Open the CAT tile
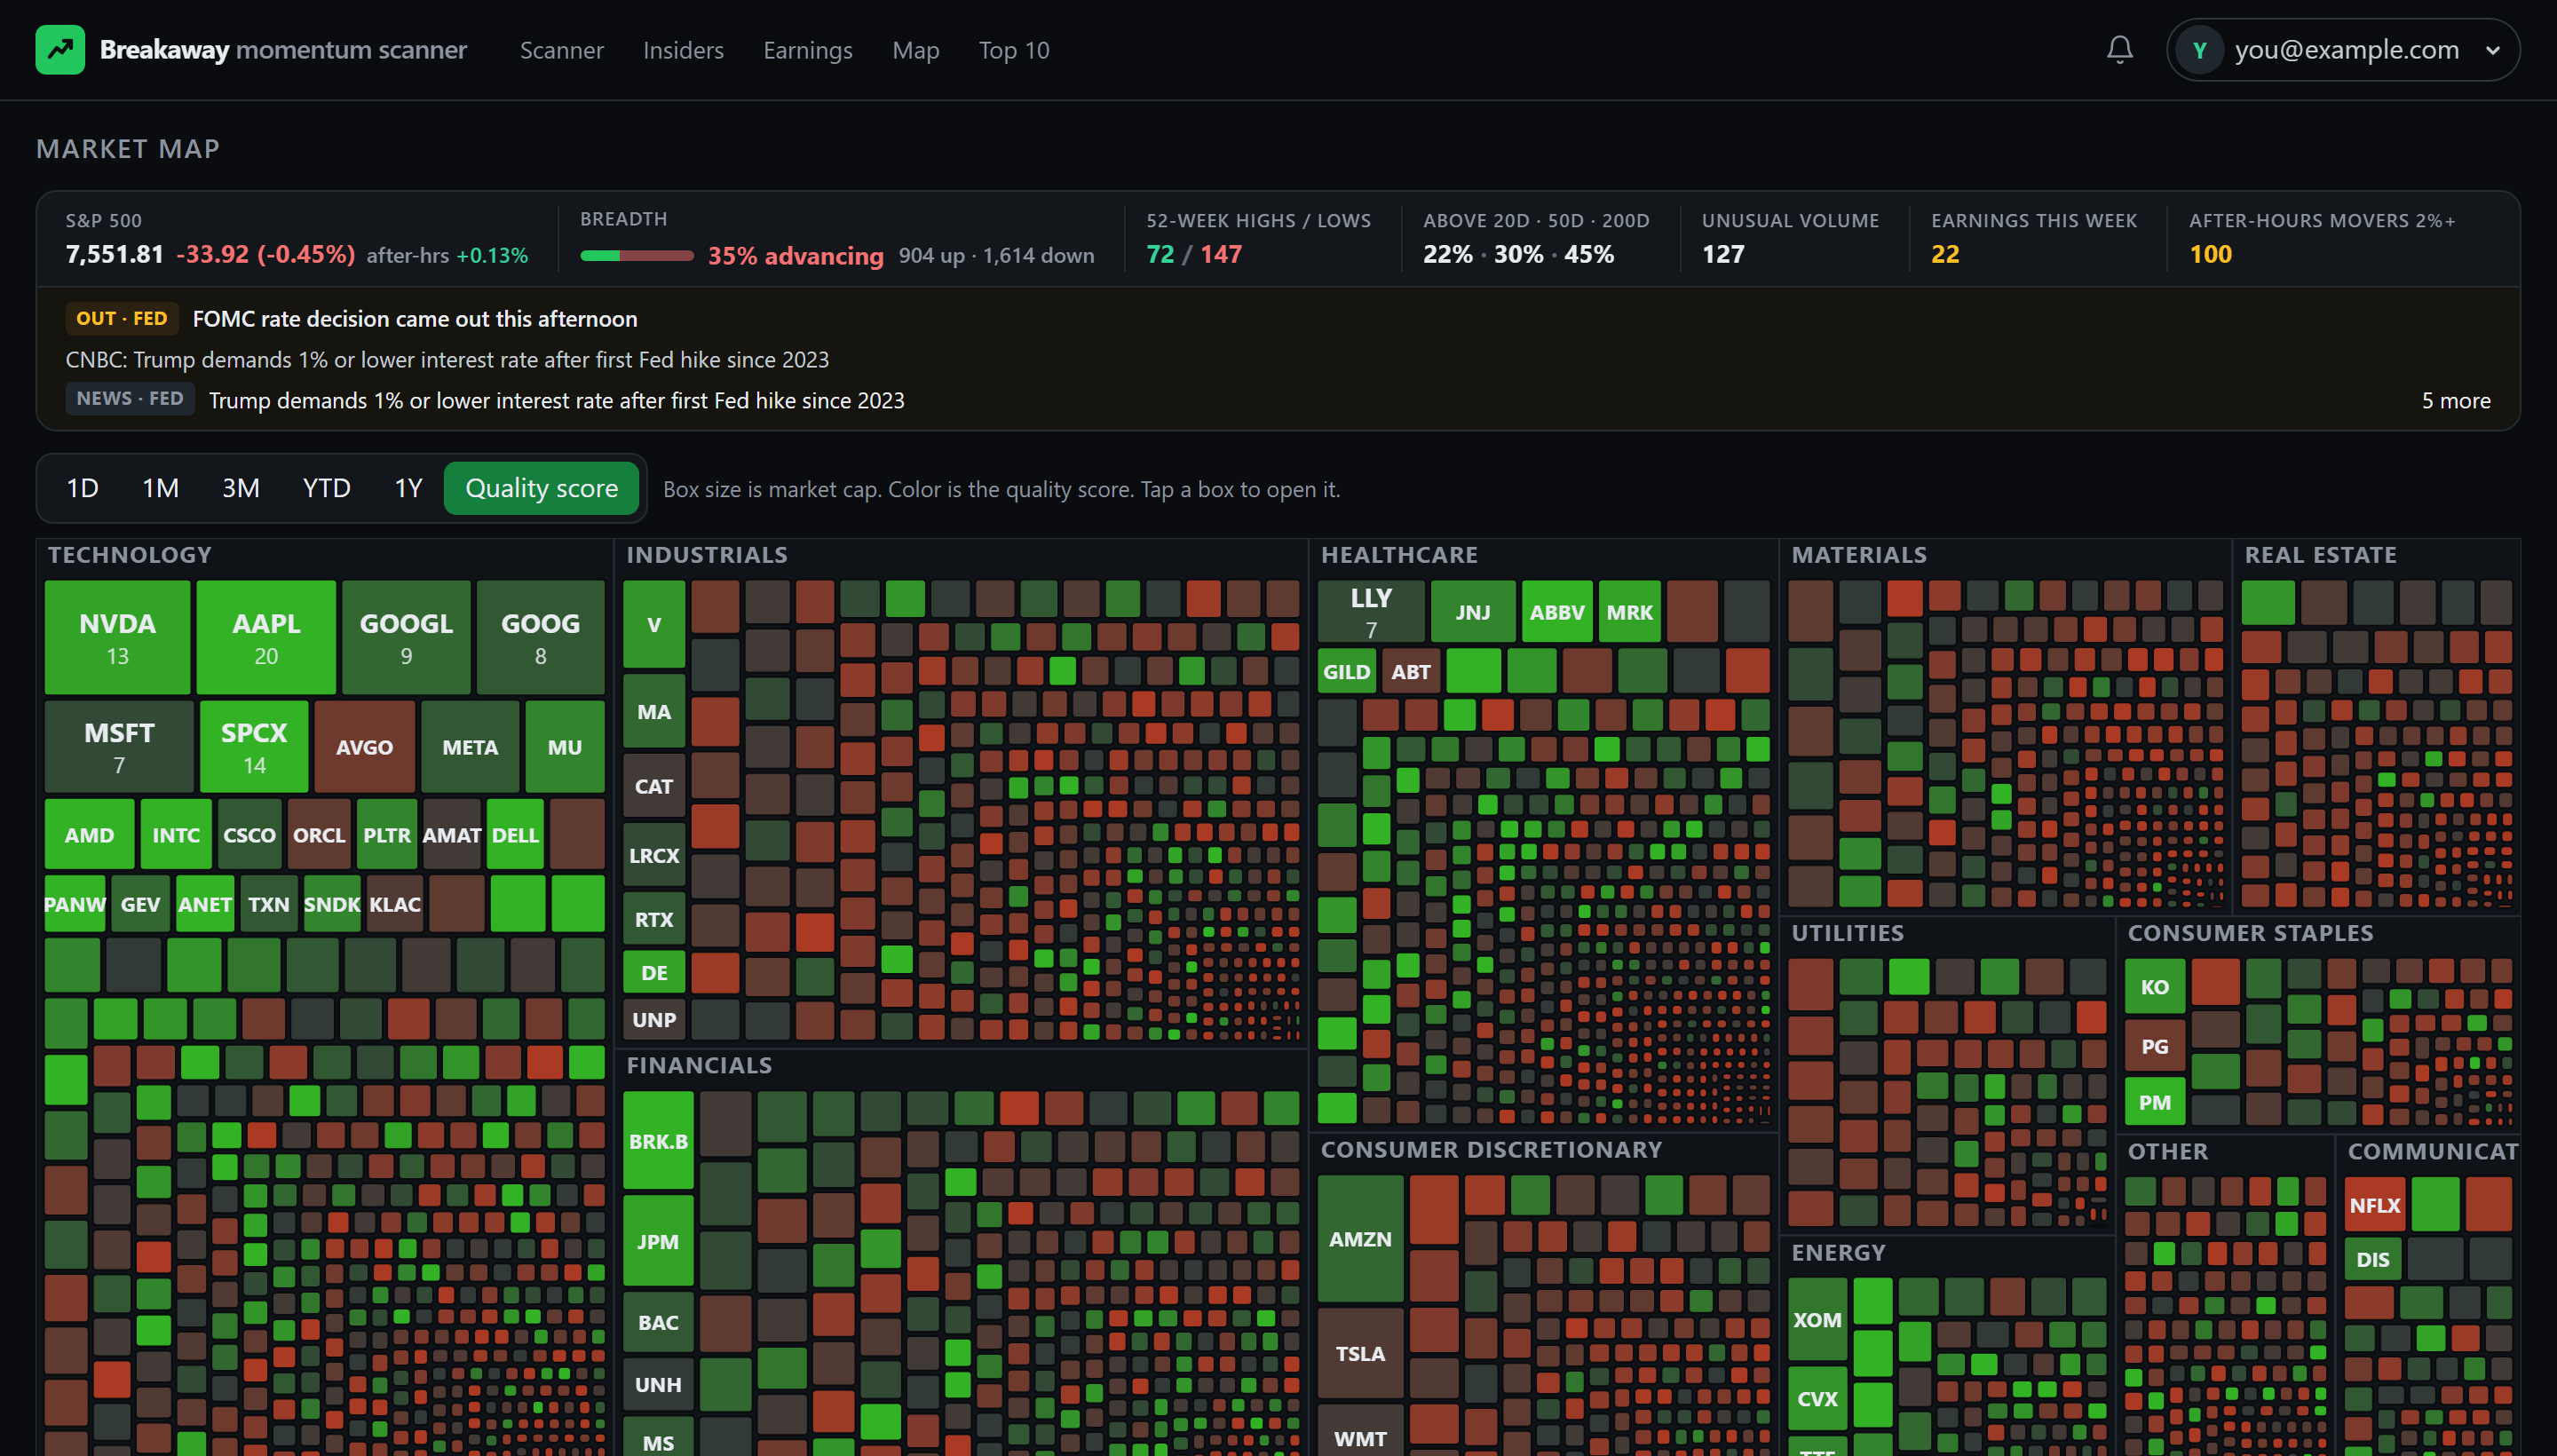Screen dimensions: 2557x1456 point(654,785)
